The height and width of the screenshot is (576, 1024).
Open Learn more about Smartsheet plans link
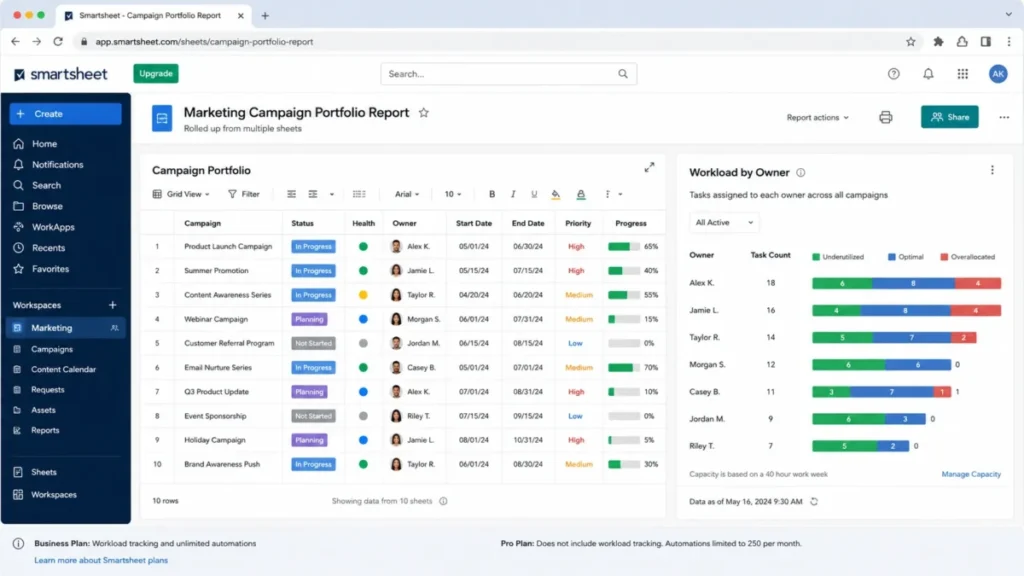click(101, 560)
